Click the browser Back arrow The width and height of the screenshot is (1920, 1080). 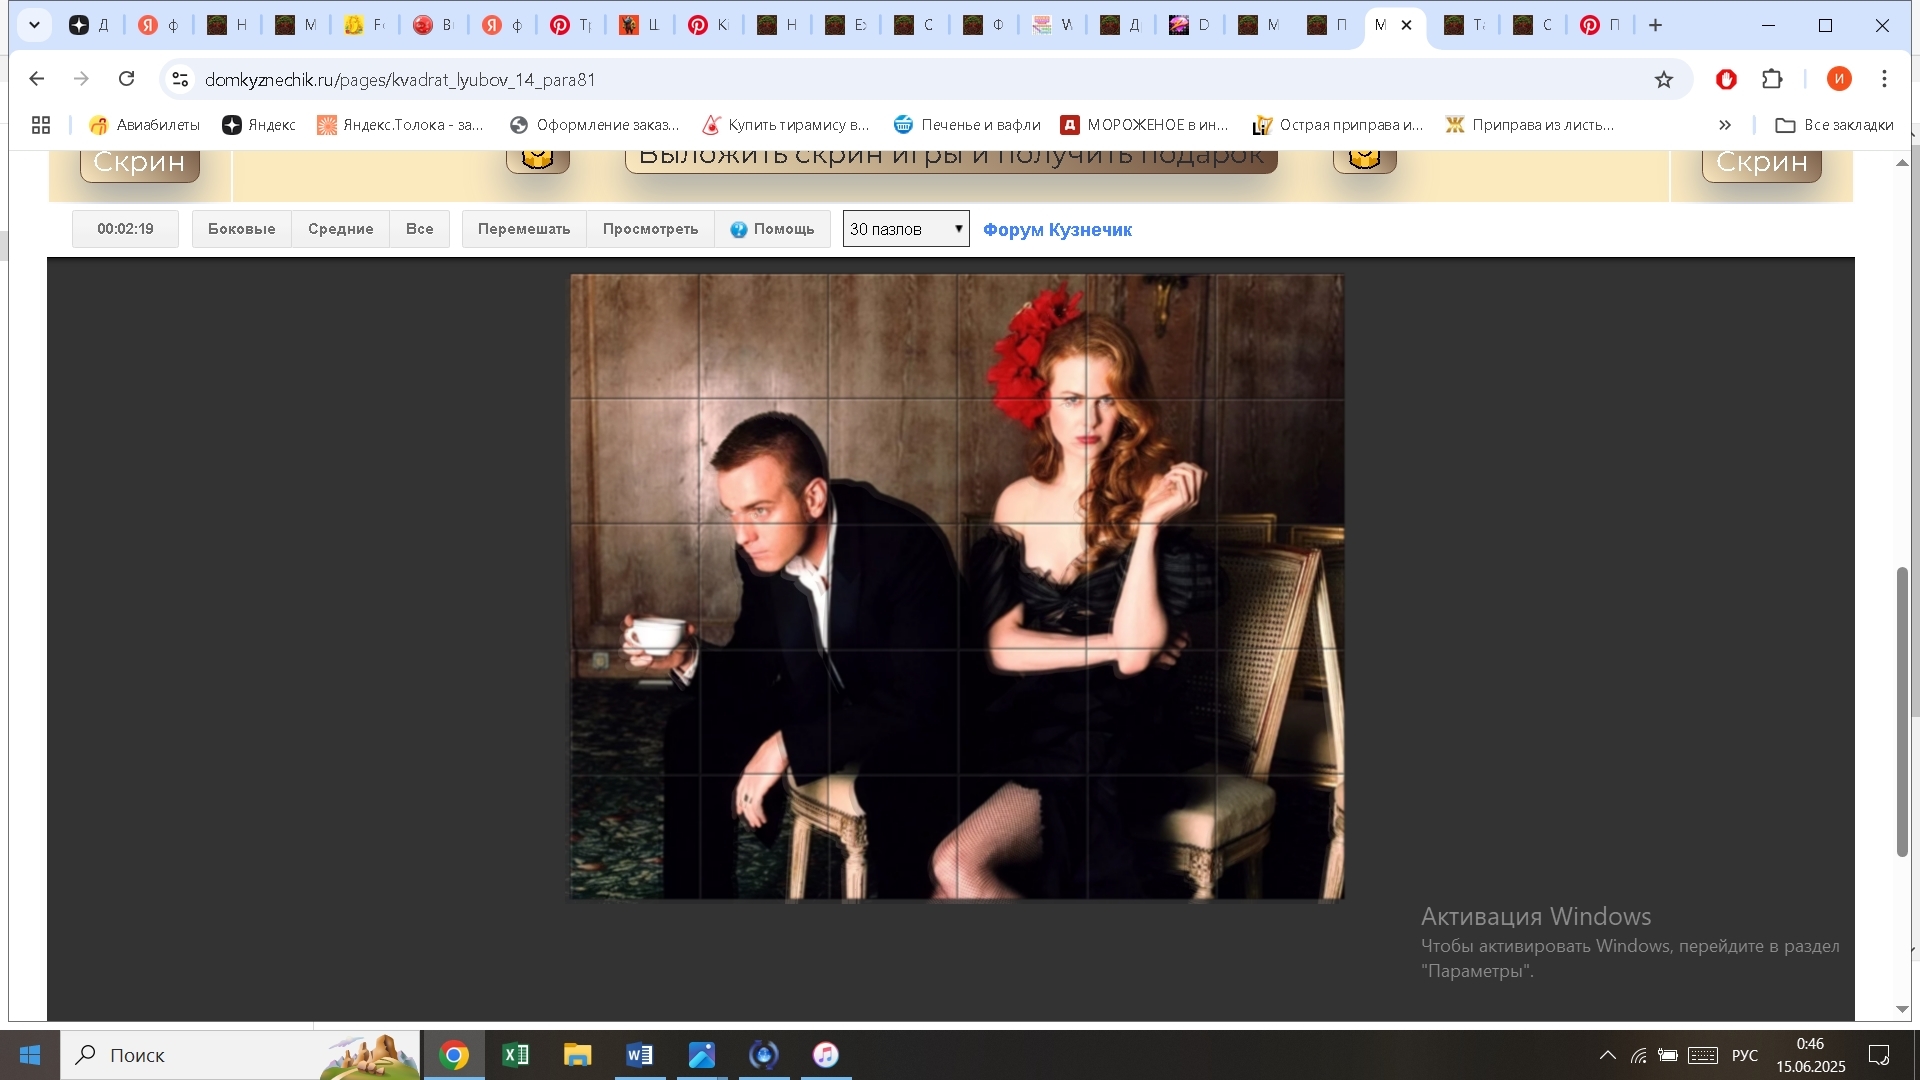pyautogui.click(x=37, y=79)
